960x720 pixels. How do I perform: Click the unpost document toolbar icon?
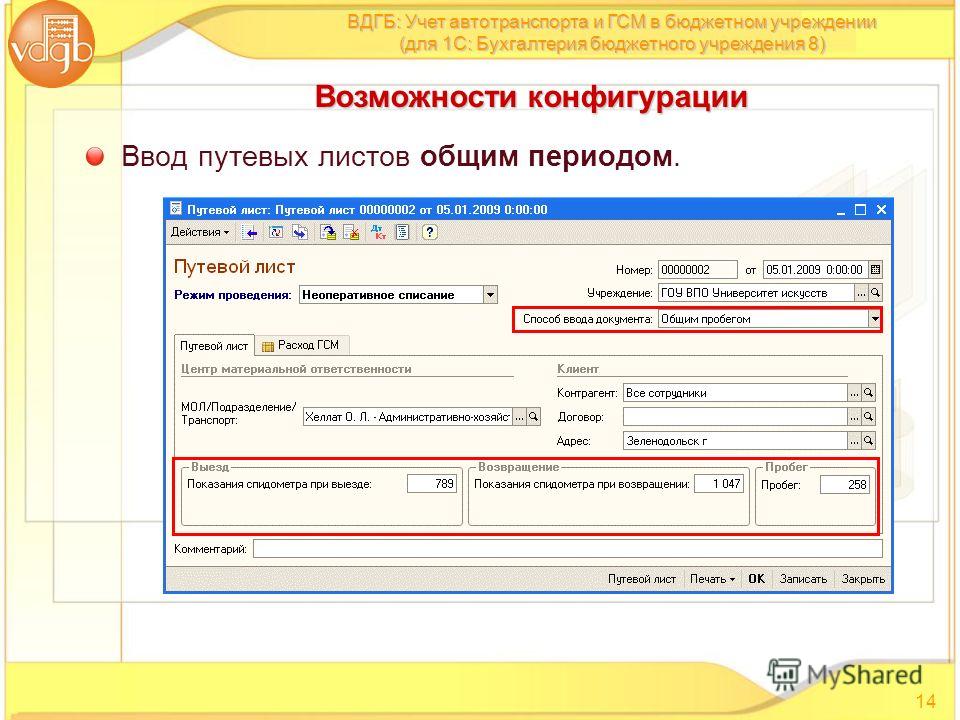pos(351,232)
